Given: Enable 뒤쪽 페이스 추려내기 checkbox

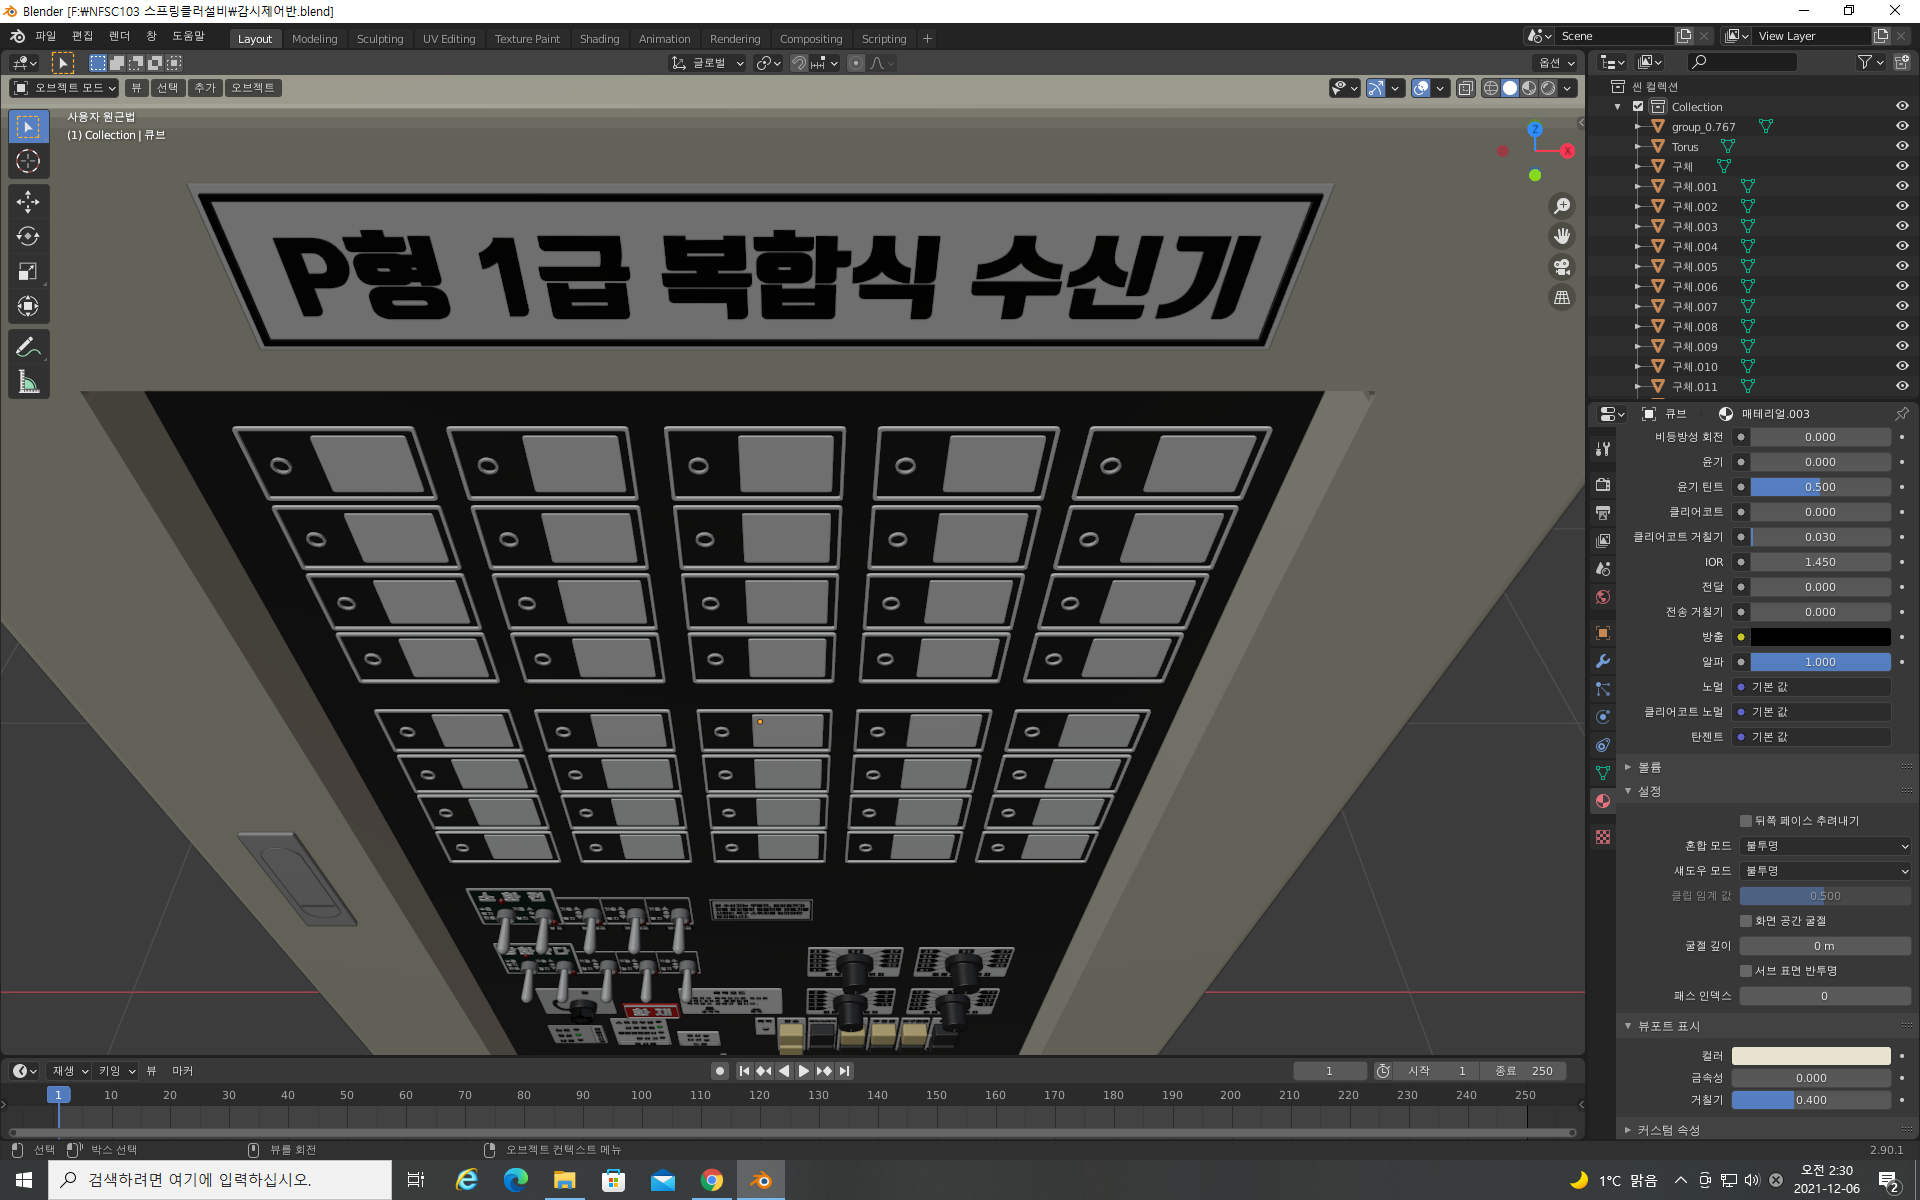Looking at the screenshot, I should pos(1746,821).
